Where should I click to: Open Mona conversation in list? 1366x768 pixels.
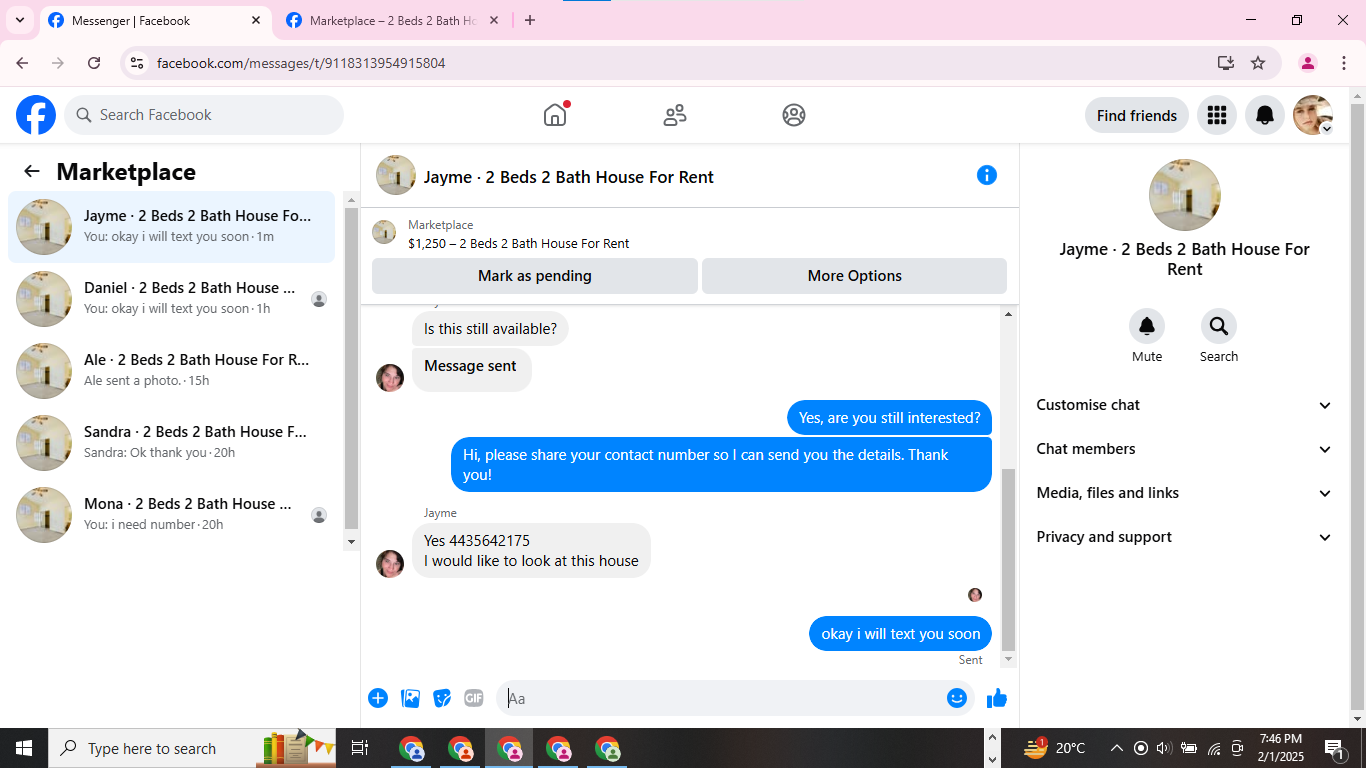point(171,515)
